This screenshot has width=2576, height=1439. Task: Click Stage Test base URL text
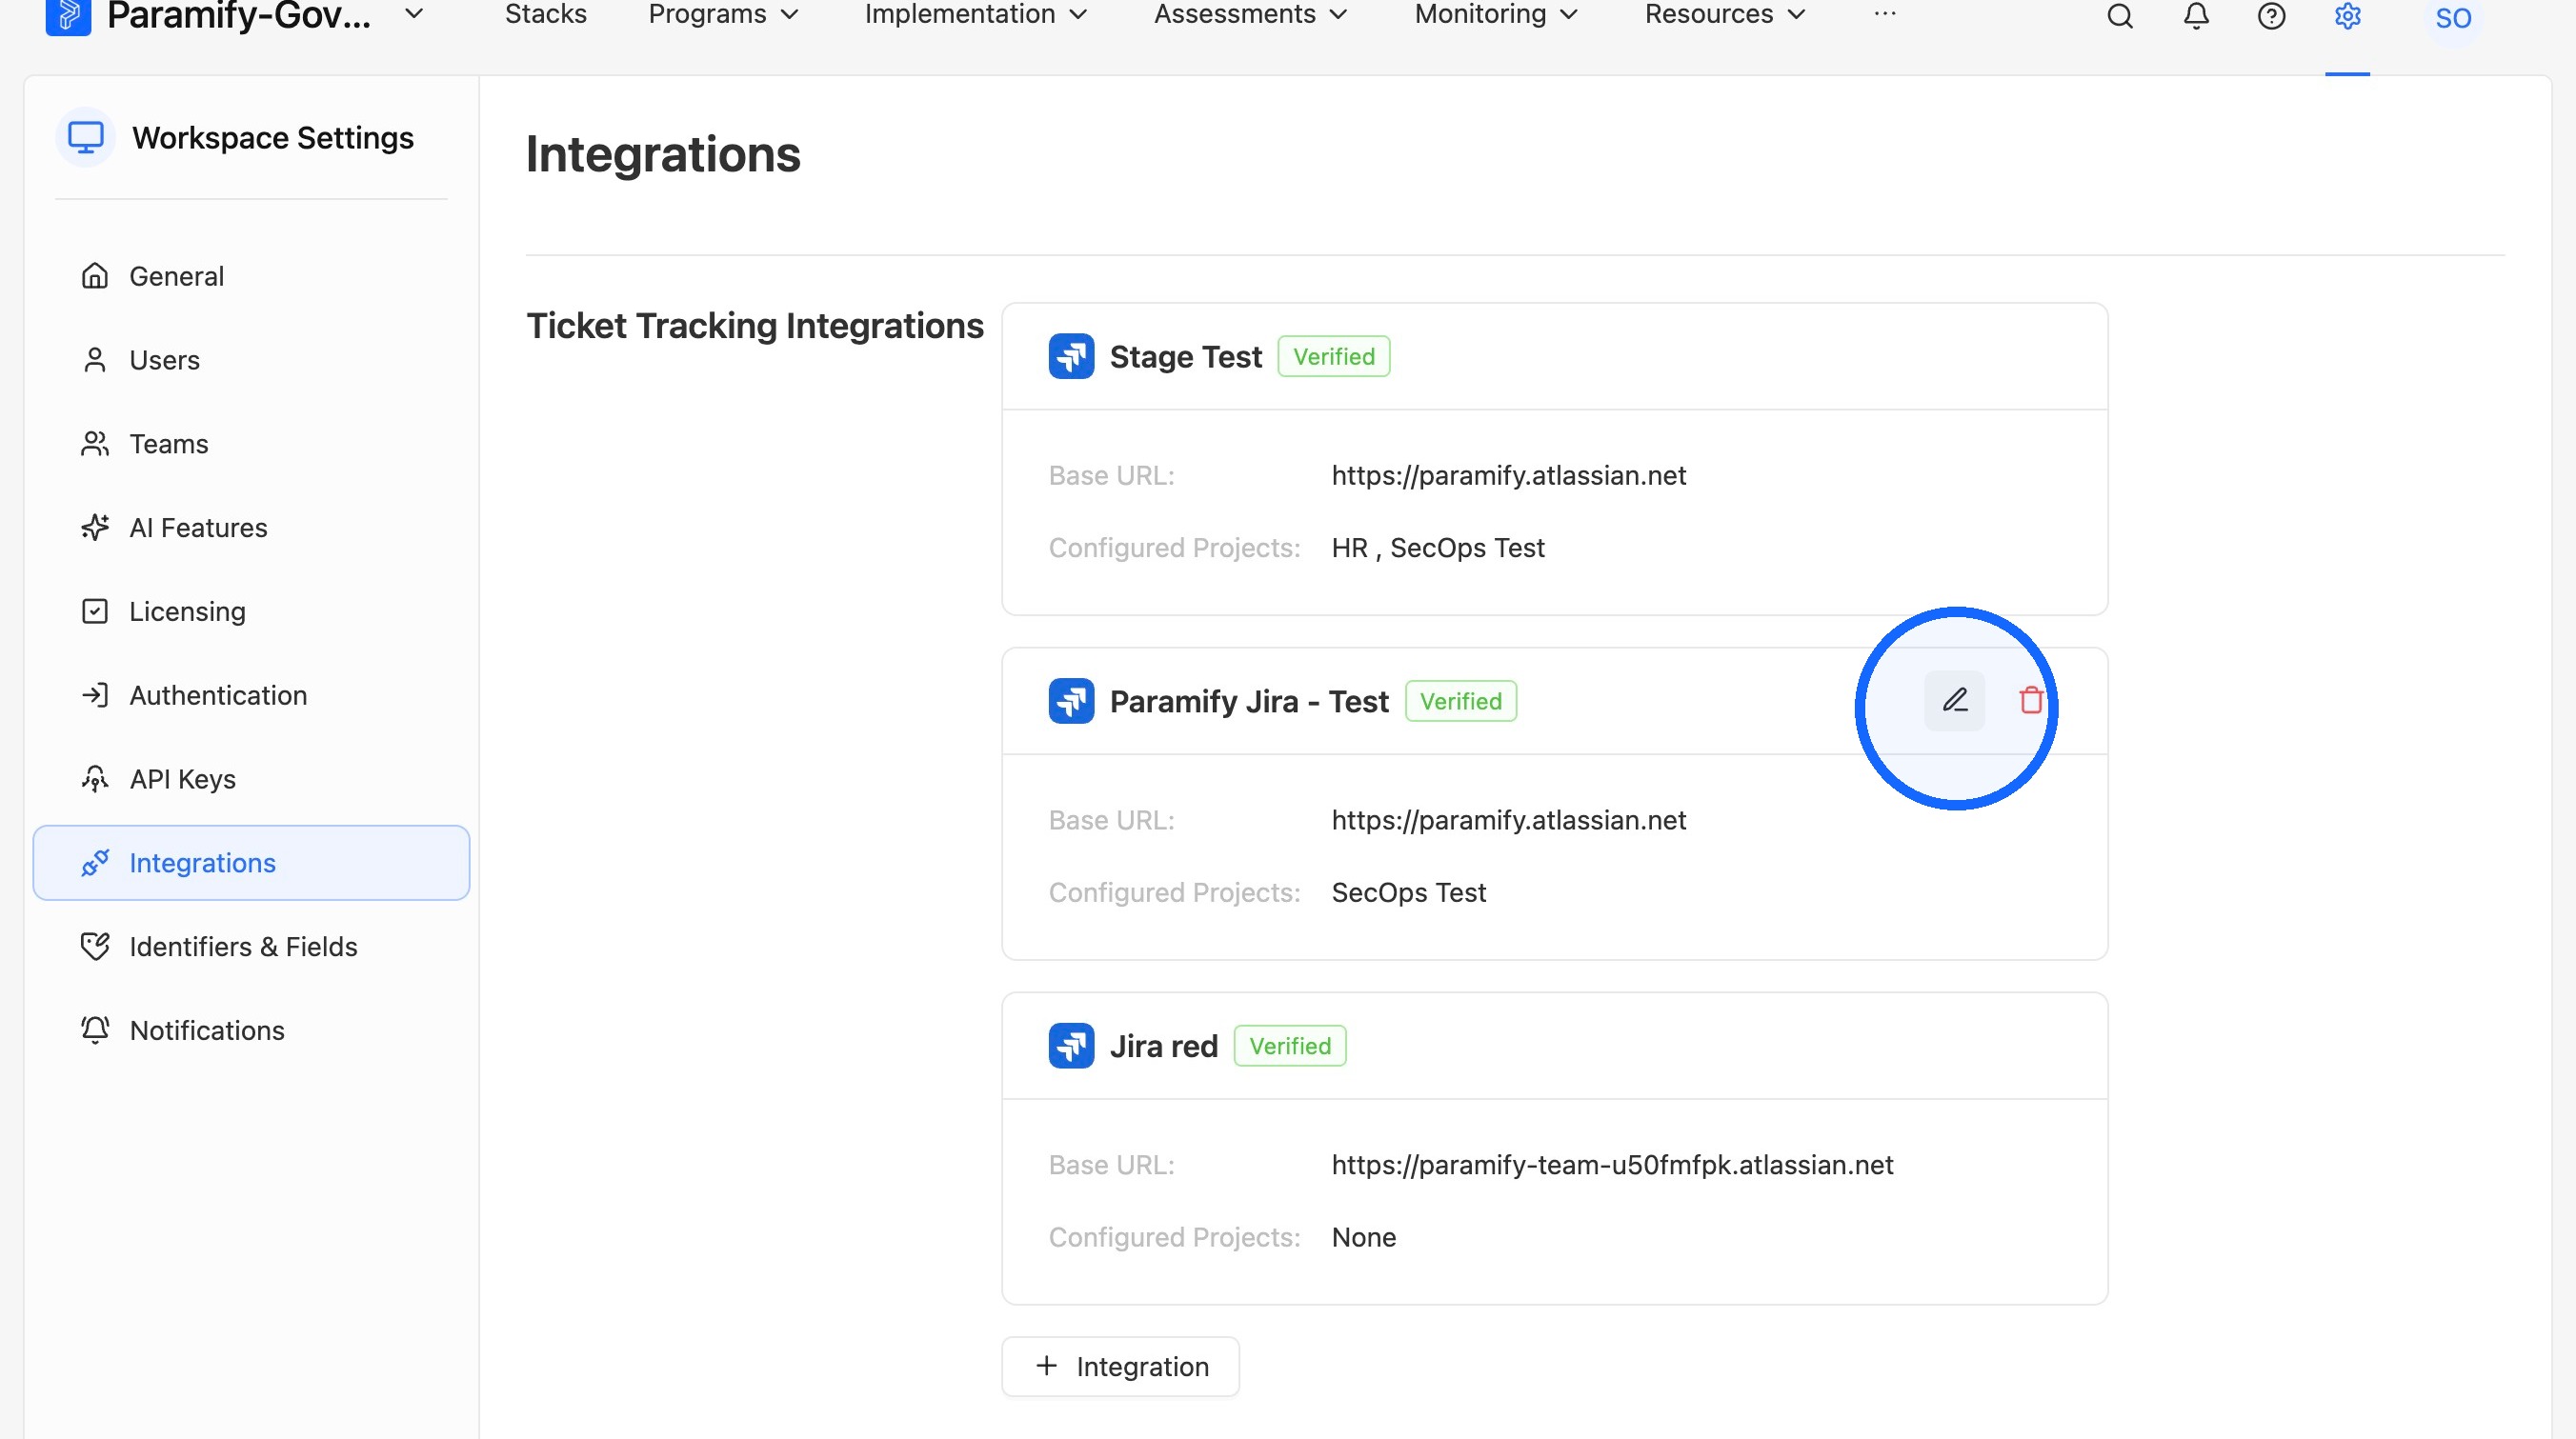1508,475
